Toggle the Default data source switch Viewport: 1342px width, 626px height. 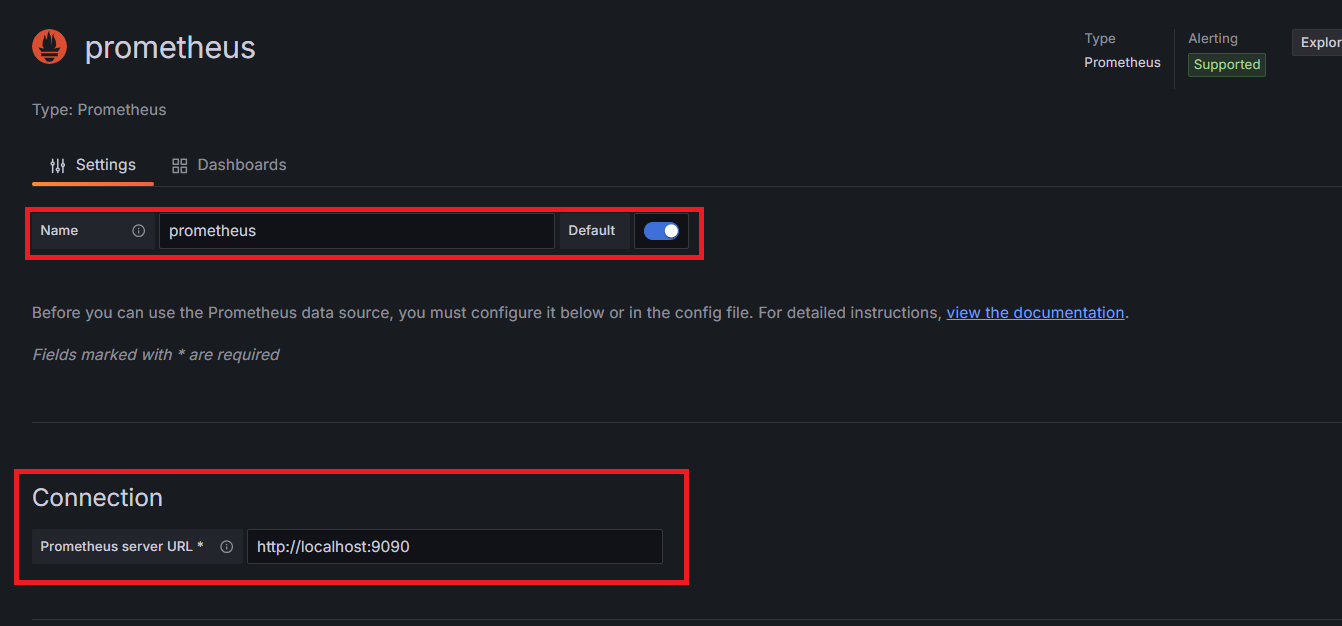point(661,231)
